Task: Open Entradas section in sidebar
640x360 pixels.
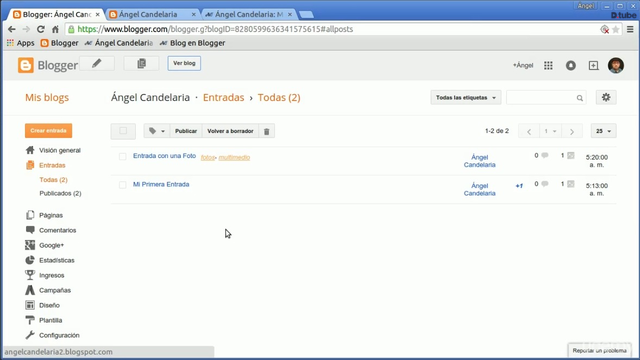Action: click(x=45, y=165)
